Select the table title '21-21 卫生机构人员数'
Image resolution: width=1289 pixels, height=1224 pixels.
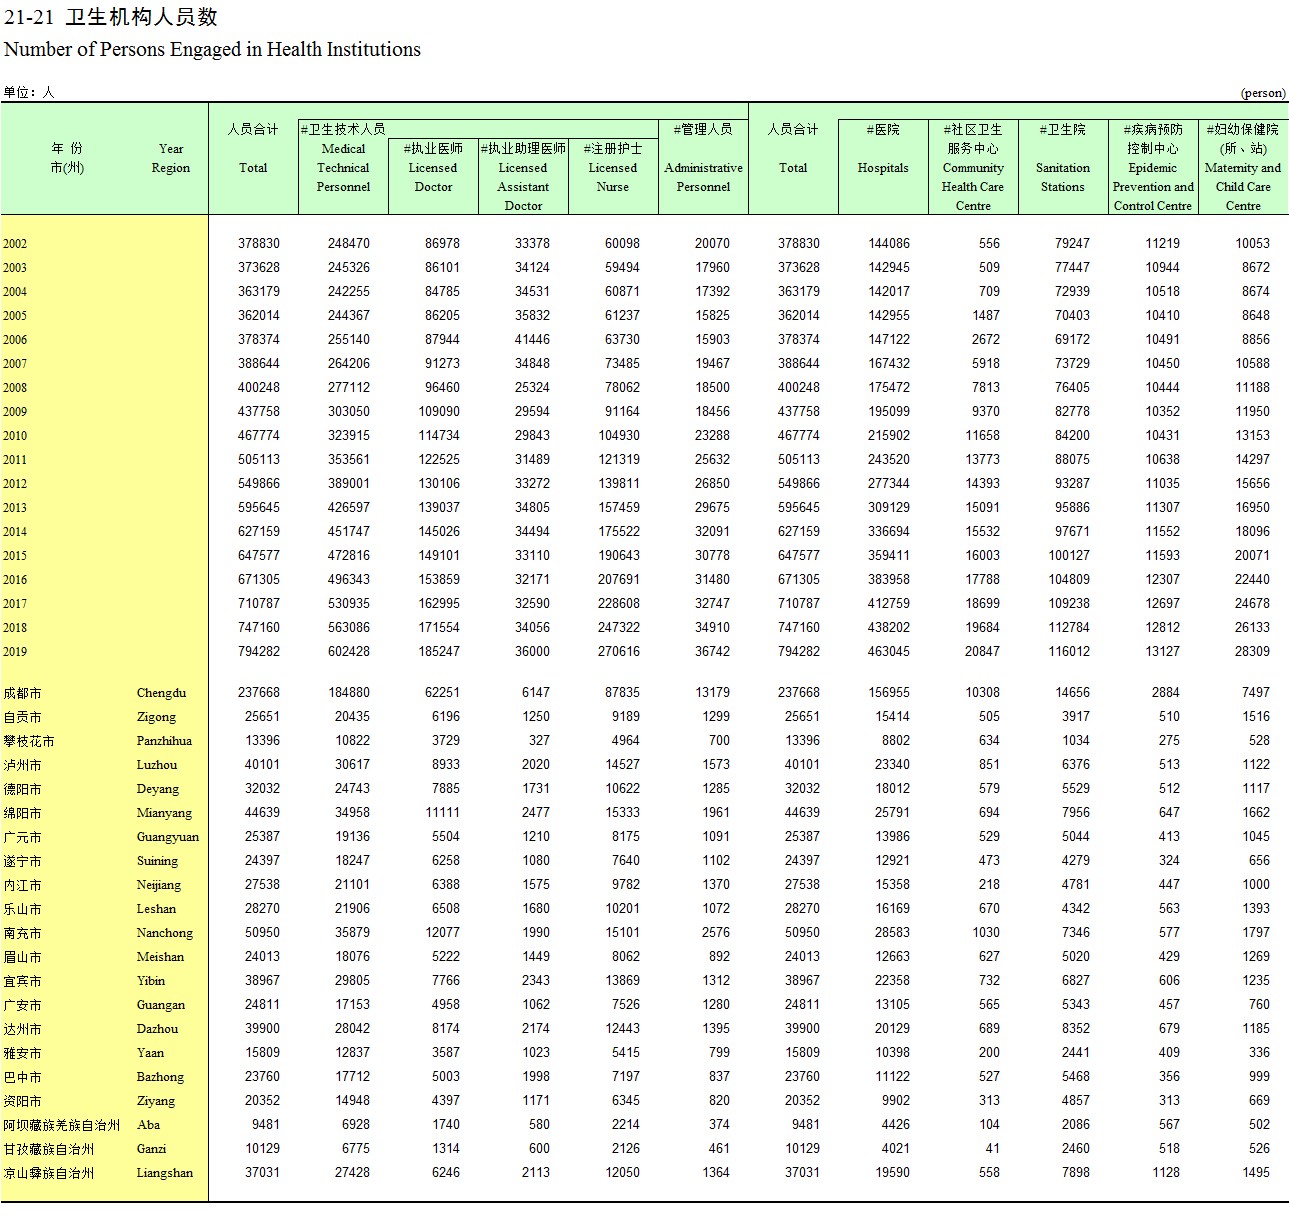(111, 17)
